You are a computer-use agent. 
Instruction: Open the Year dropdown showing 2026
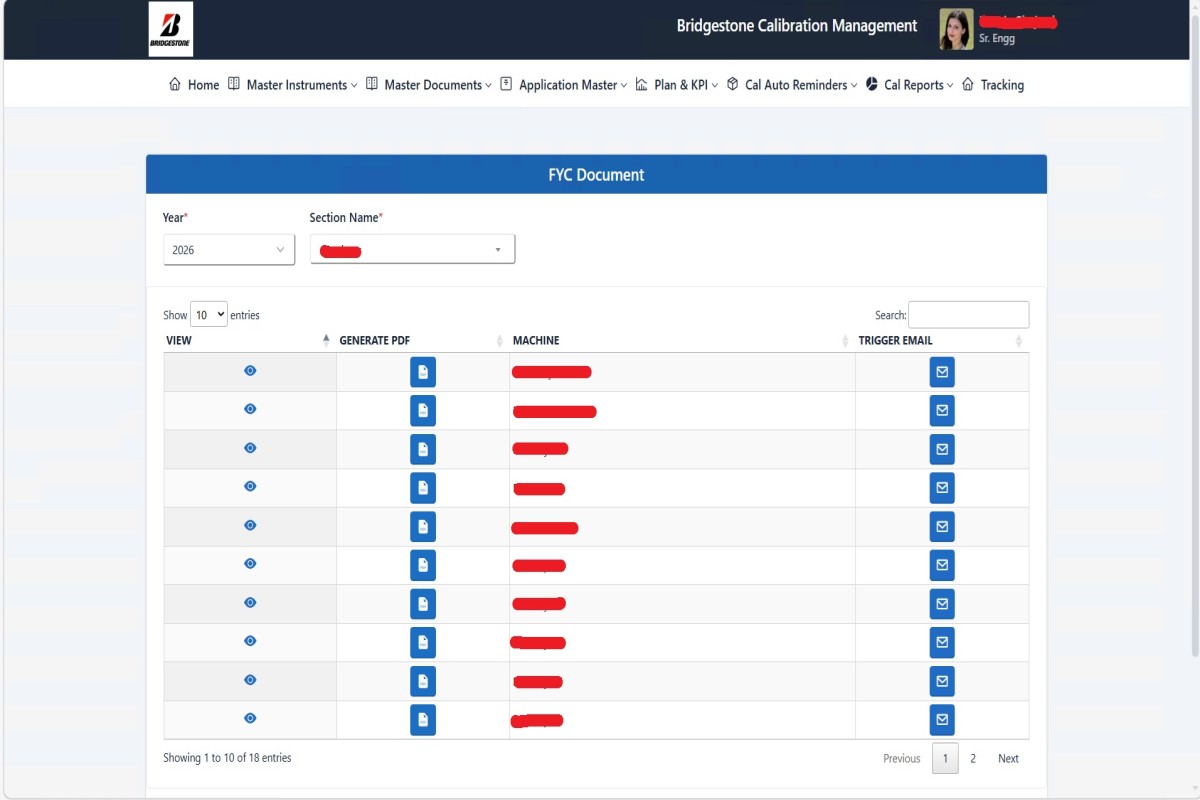(x=228, y=250)
